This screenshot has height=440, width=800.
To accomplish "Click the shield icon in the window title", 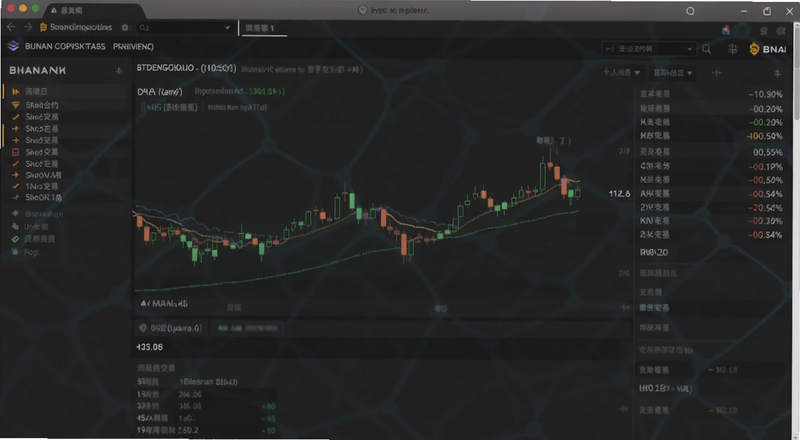I will (x=362, y=10).
